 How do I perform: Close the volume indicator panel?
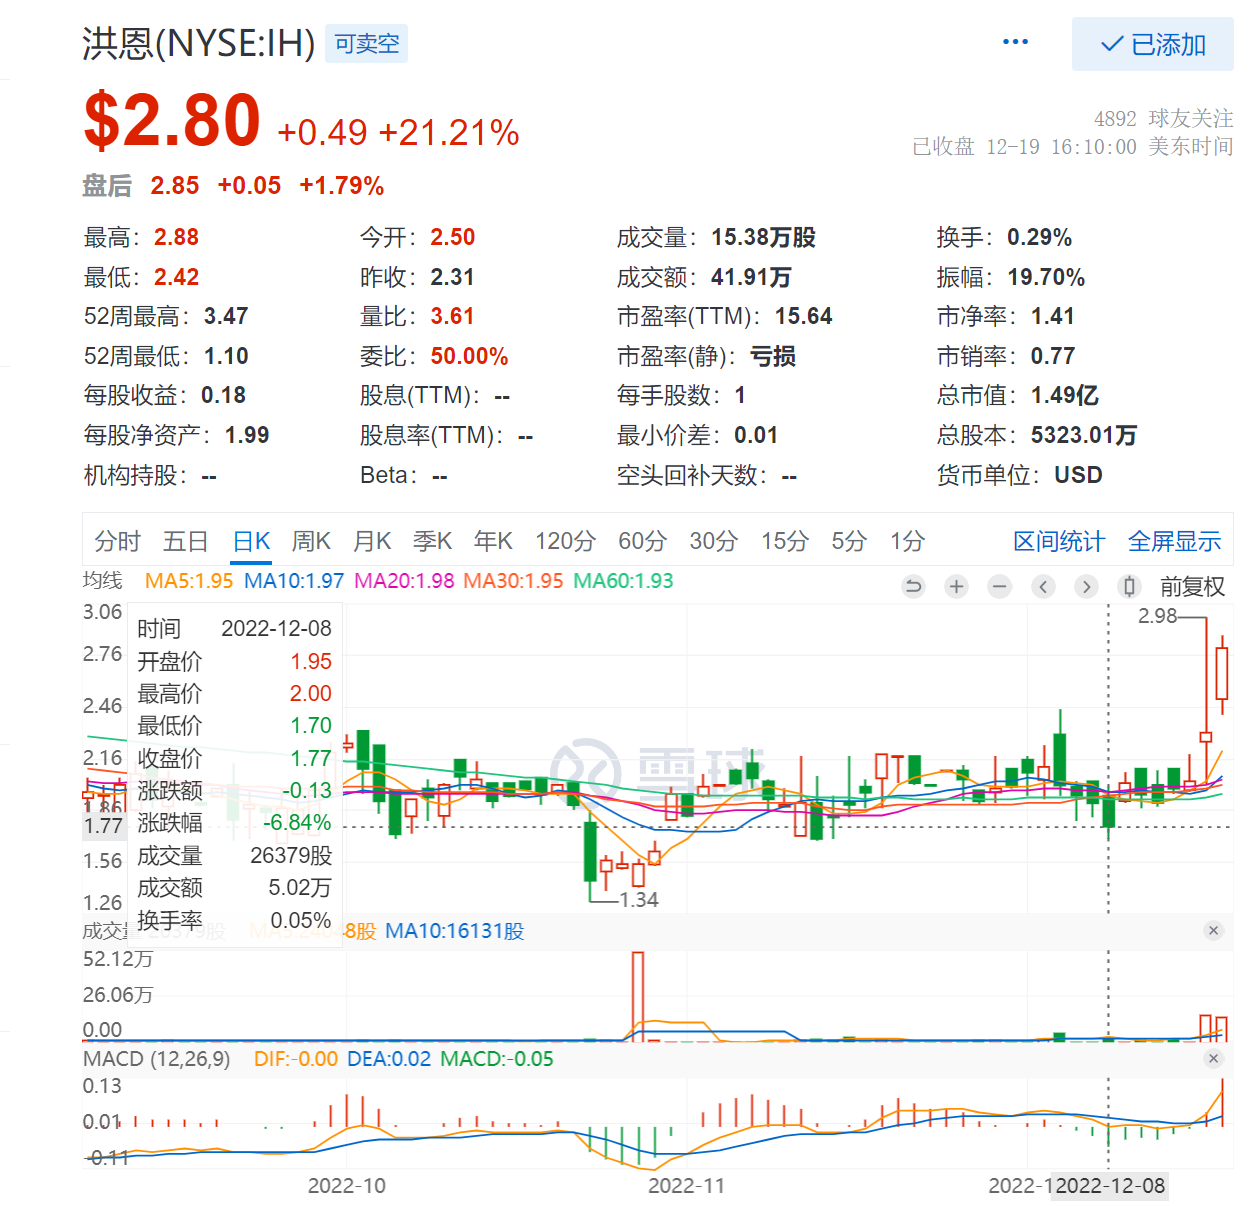[1213, 931]
